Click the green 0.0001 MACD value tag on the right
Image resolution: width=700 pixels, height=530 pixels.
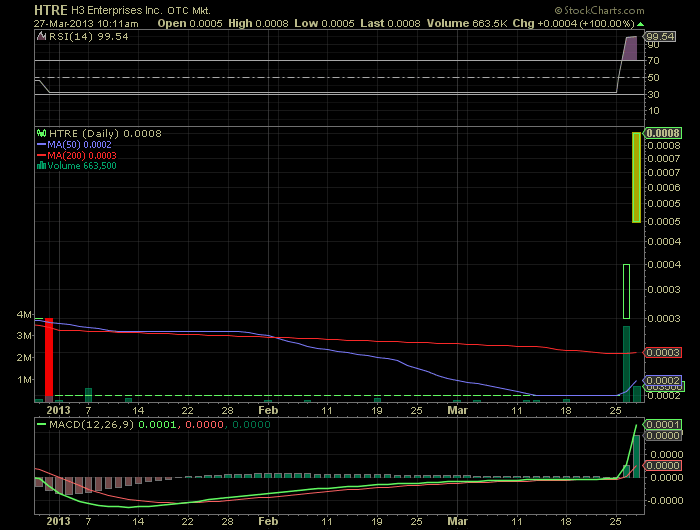(663, 425)
